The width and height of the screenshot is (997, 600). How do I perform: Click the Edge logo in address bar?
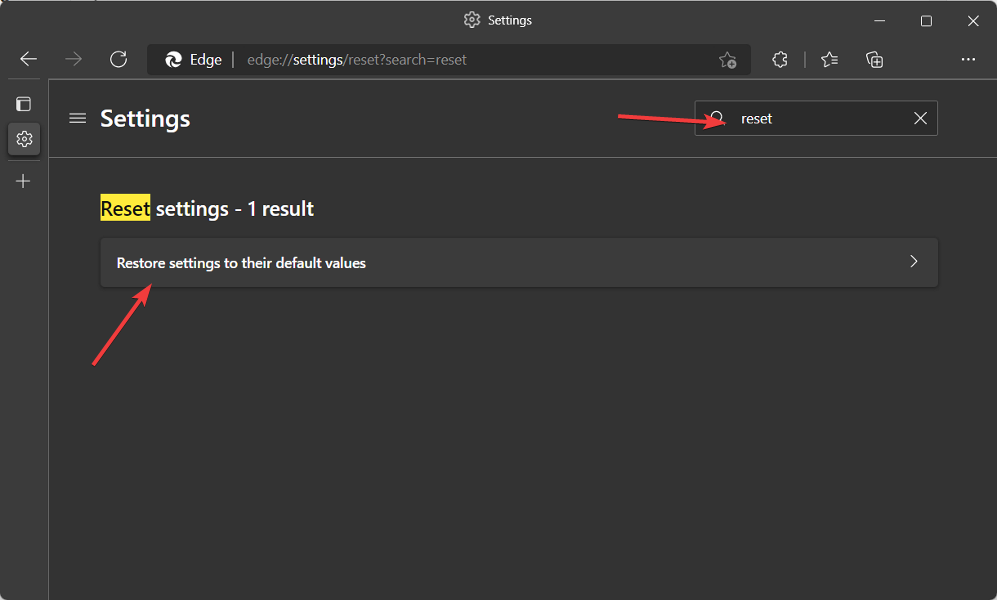[x=174, y=60]
